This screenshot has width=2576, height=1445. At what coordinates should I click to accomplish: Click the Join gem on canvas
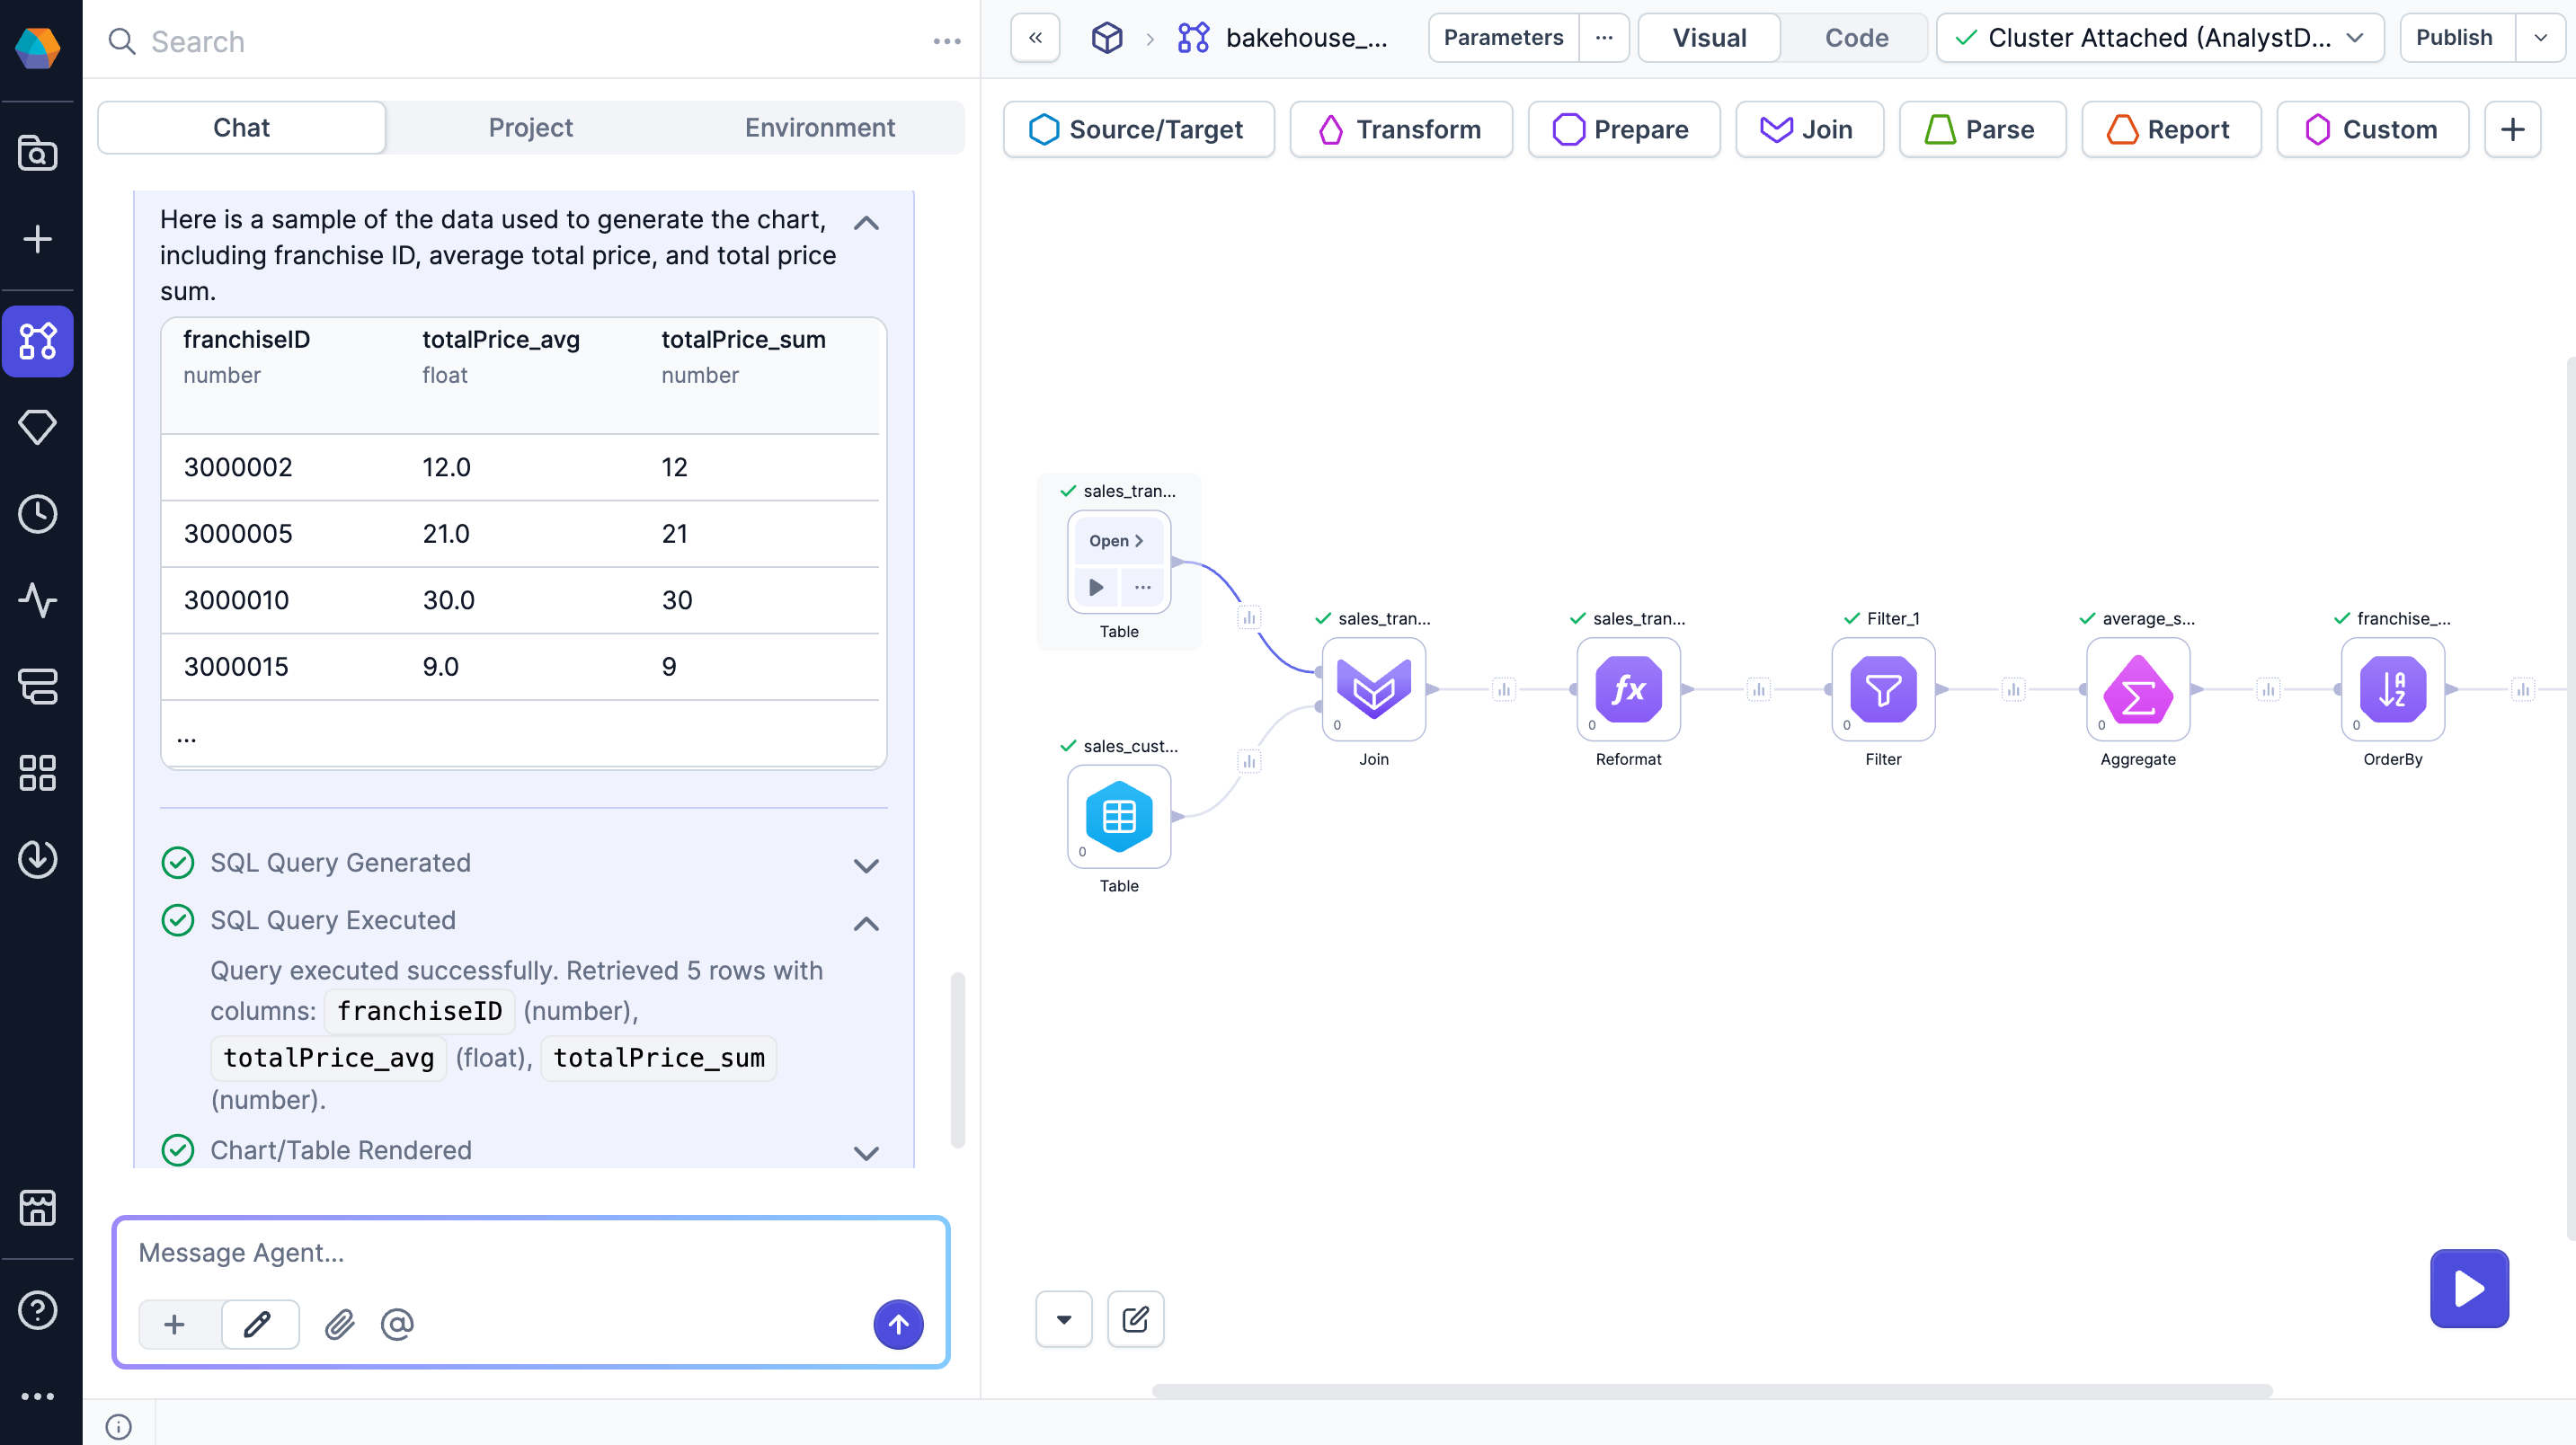[x=1373, y=689]
